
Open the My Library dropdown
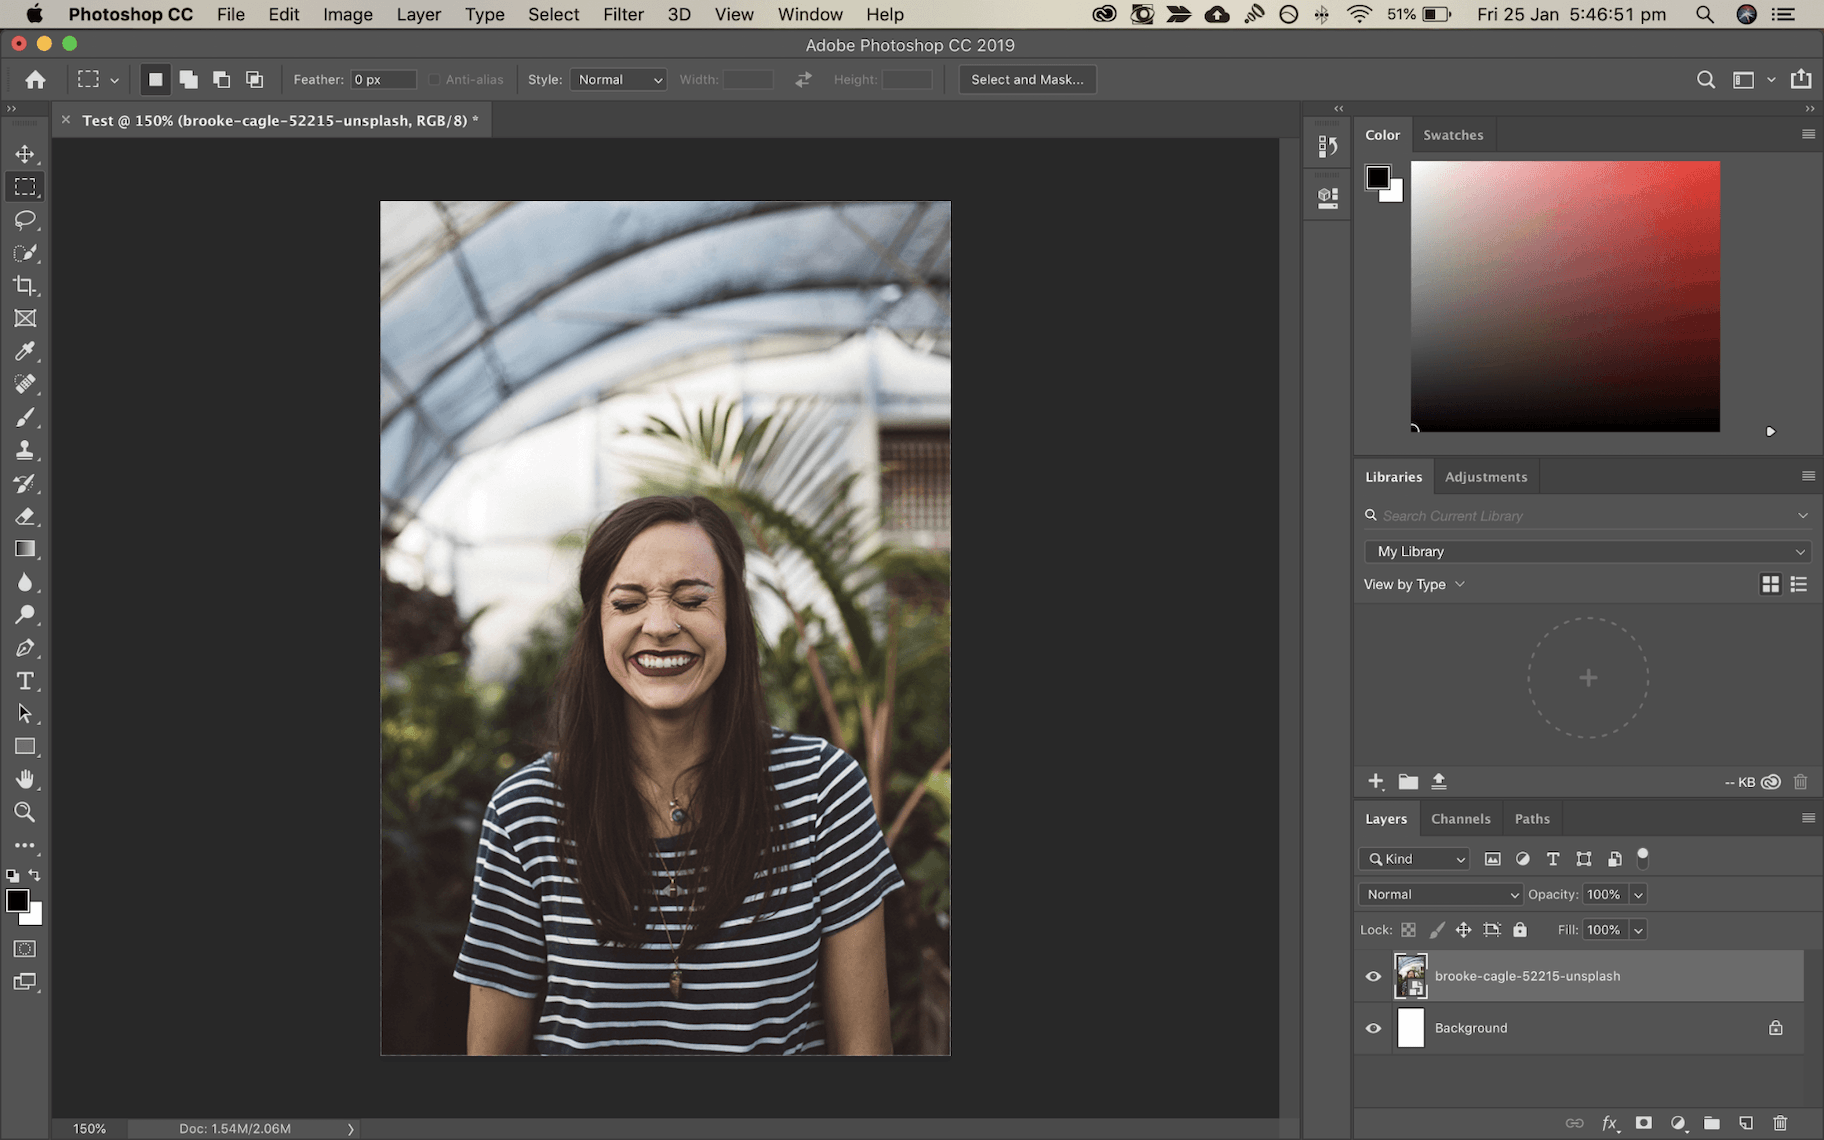[1587, 552]
